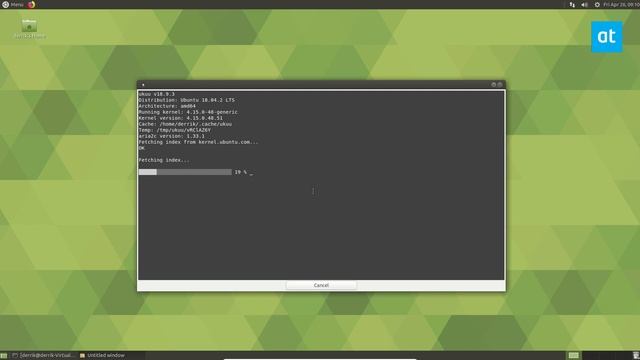
Task: Click the ukuu dialog window menu icon
Action: click(143, 84)
